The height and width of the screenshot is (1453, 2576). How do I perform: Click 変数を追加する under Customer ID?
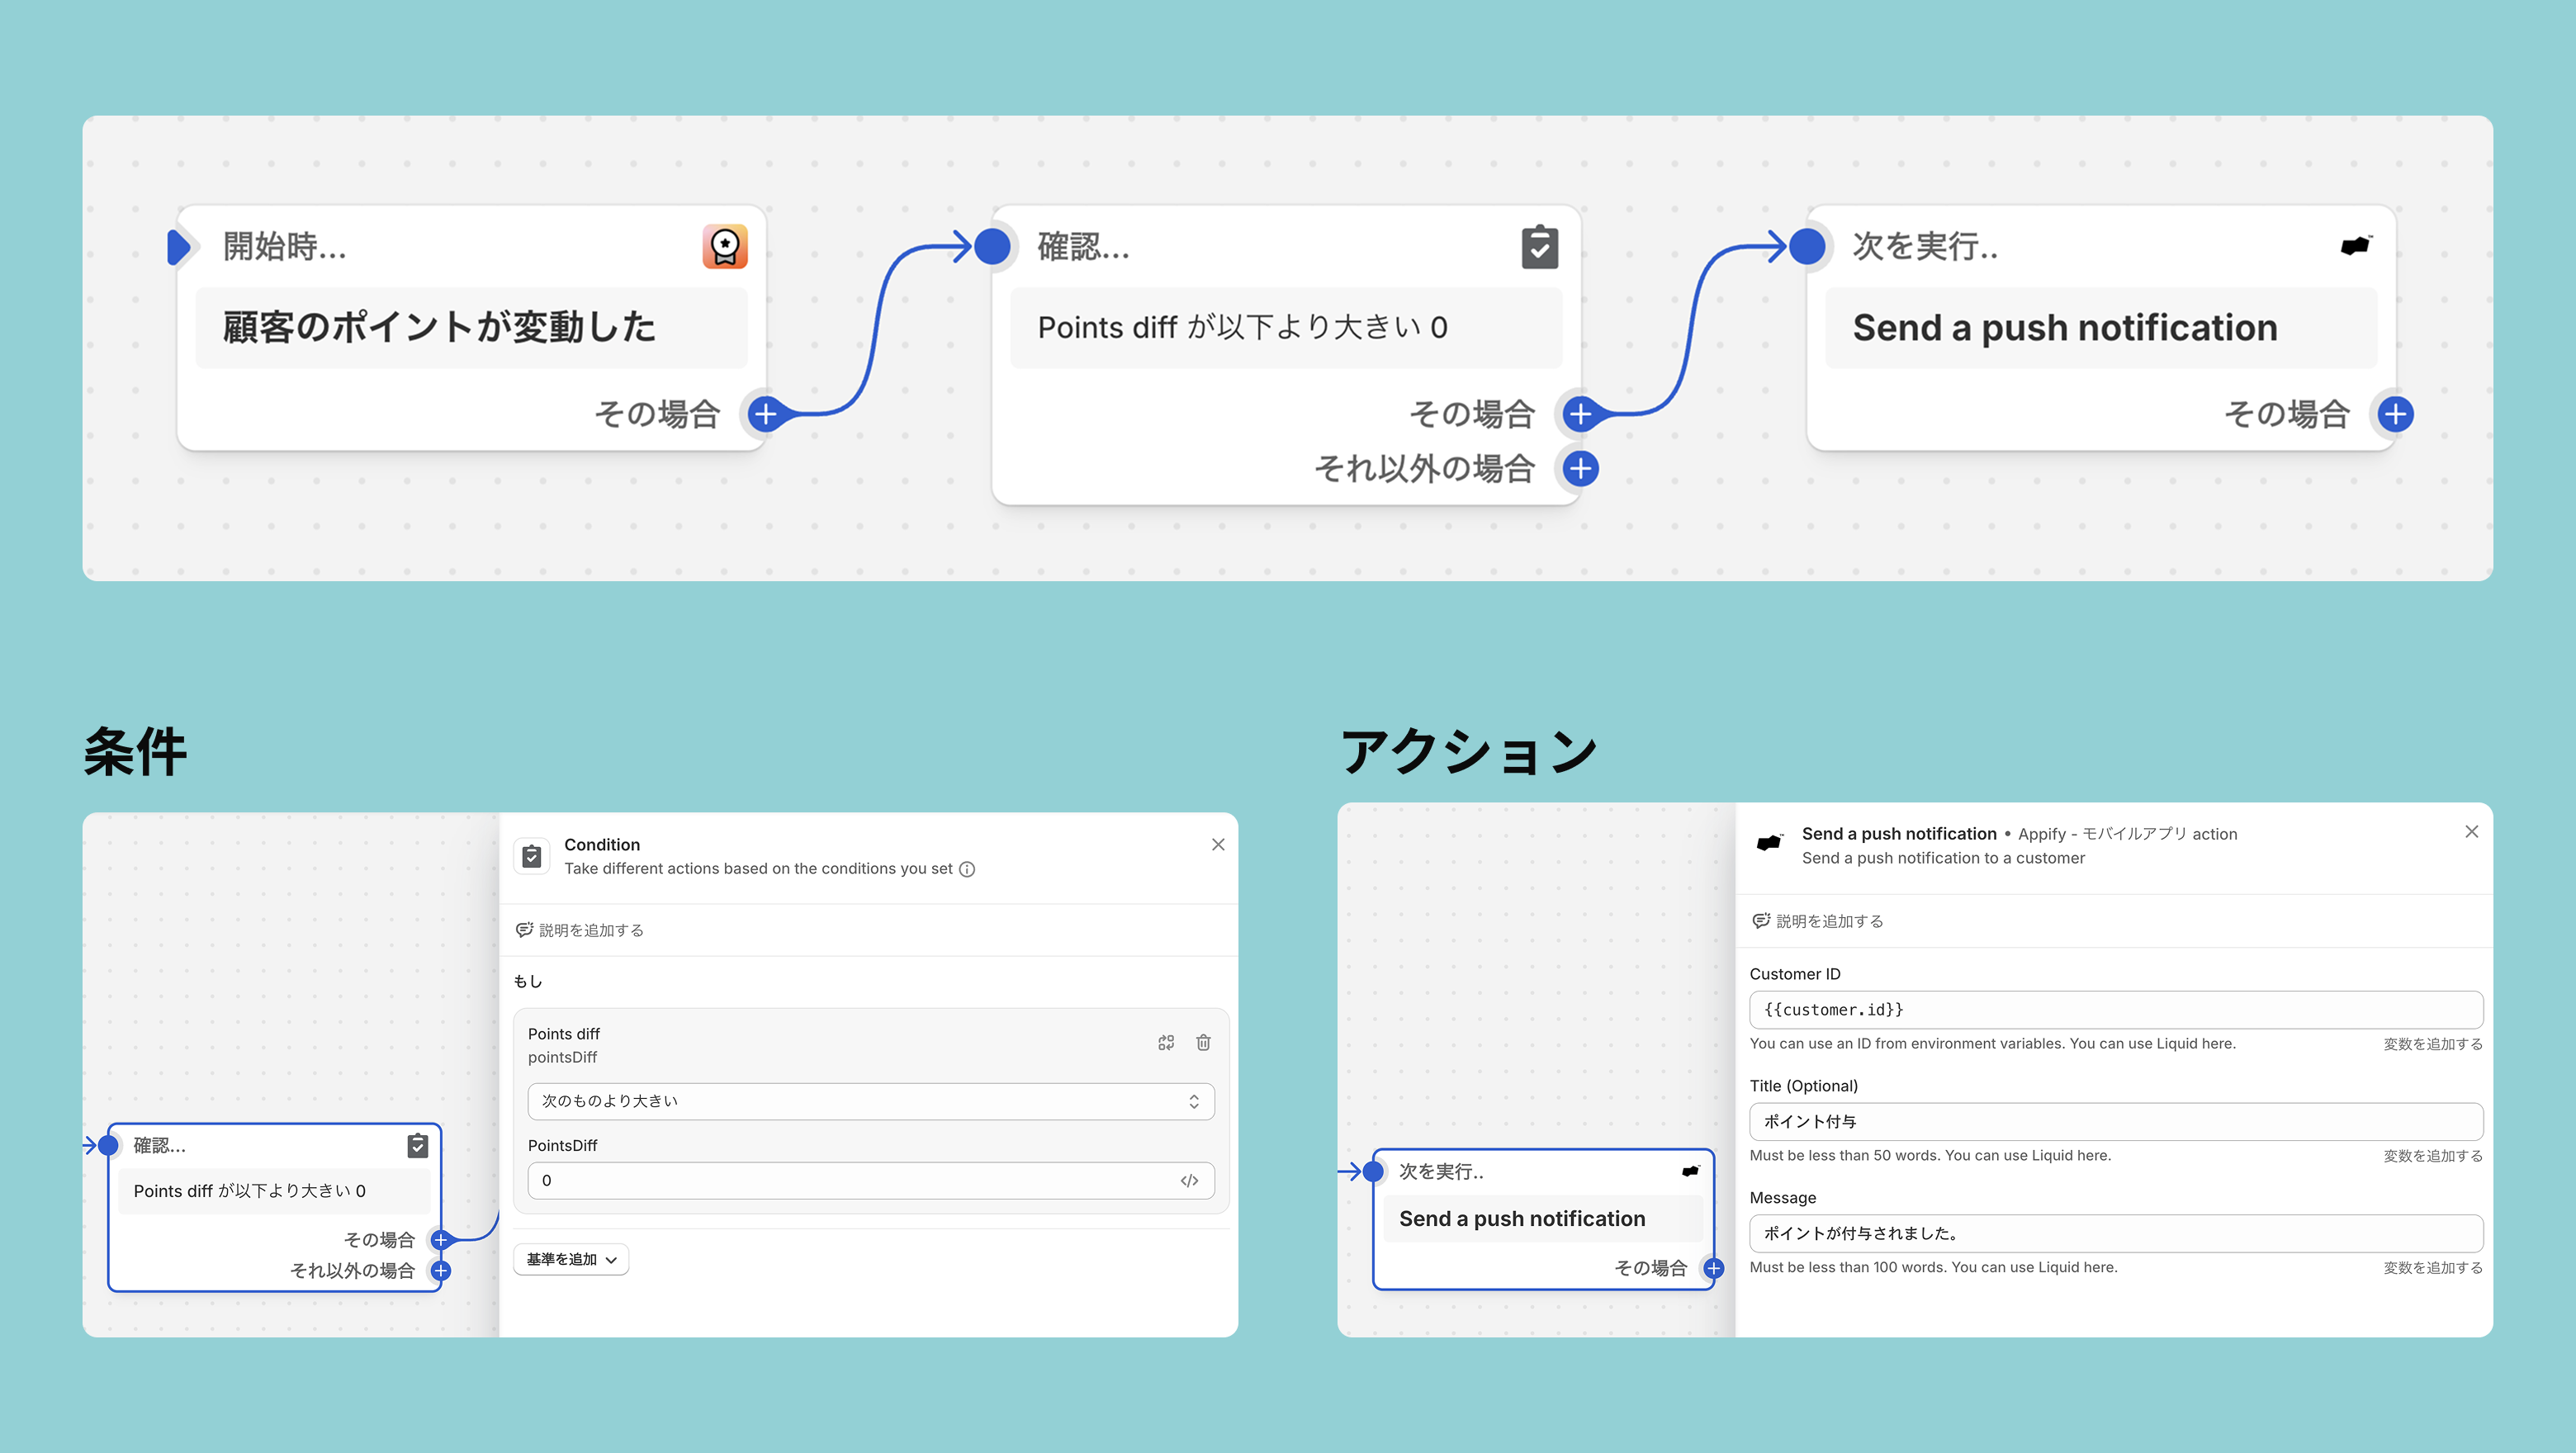point(2432,1044)
